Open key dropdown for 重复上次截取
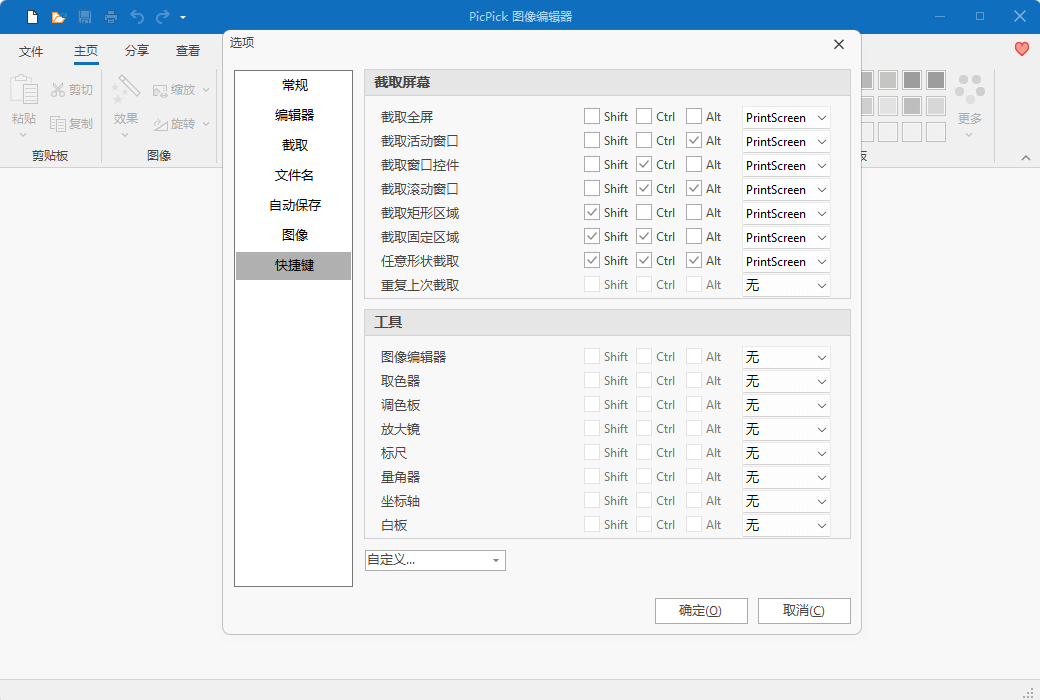1040x700 pixels. 786,285
